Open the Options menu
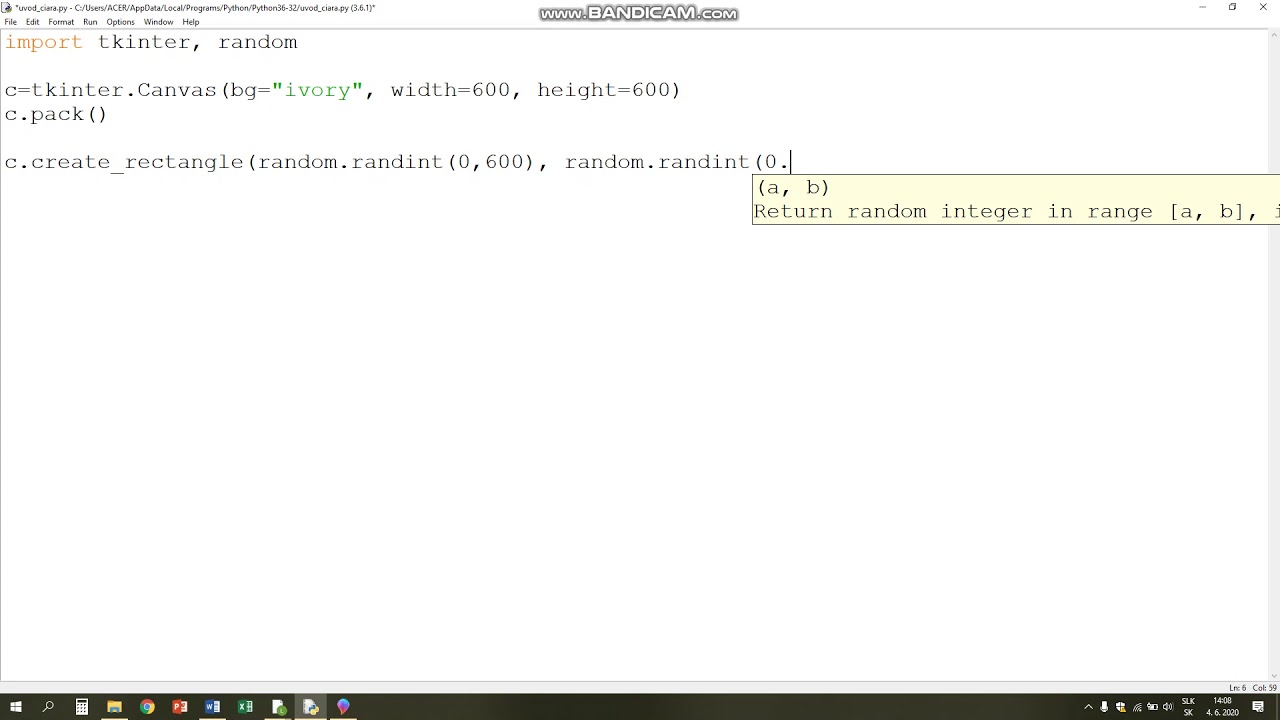1280x720 pixels. [x=120, y=21]
